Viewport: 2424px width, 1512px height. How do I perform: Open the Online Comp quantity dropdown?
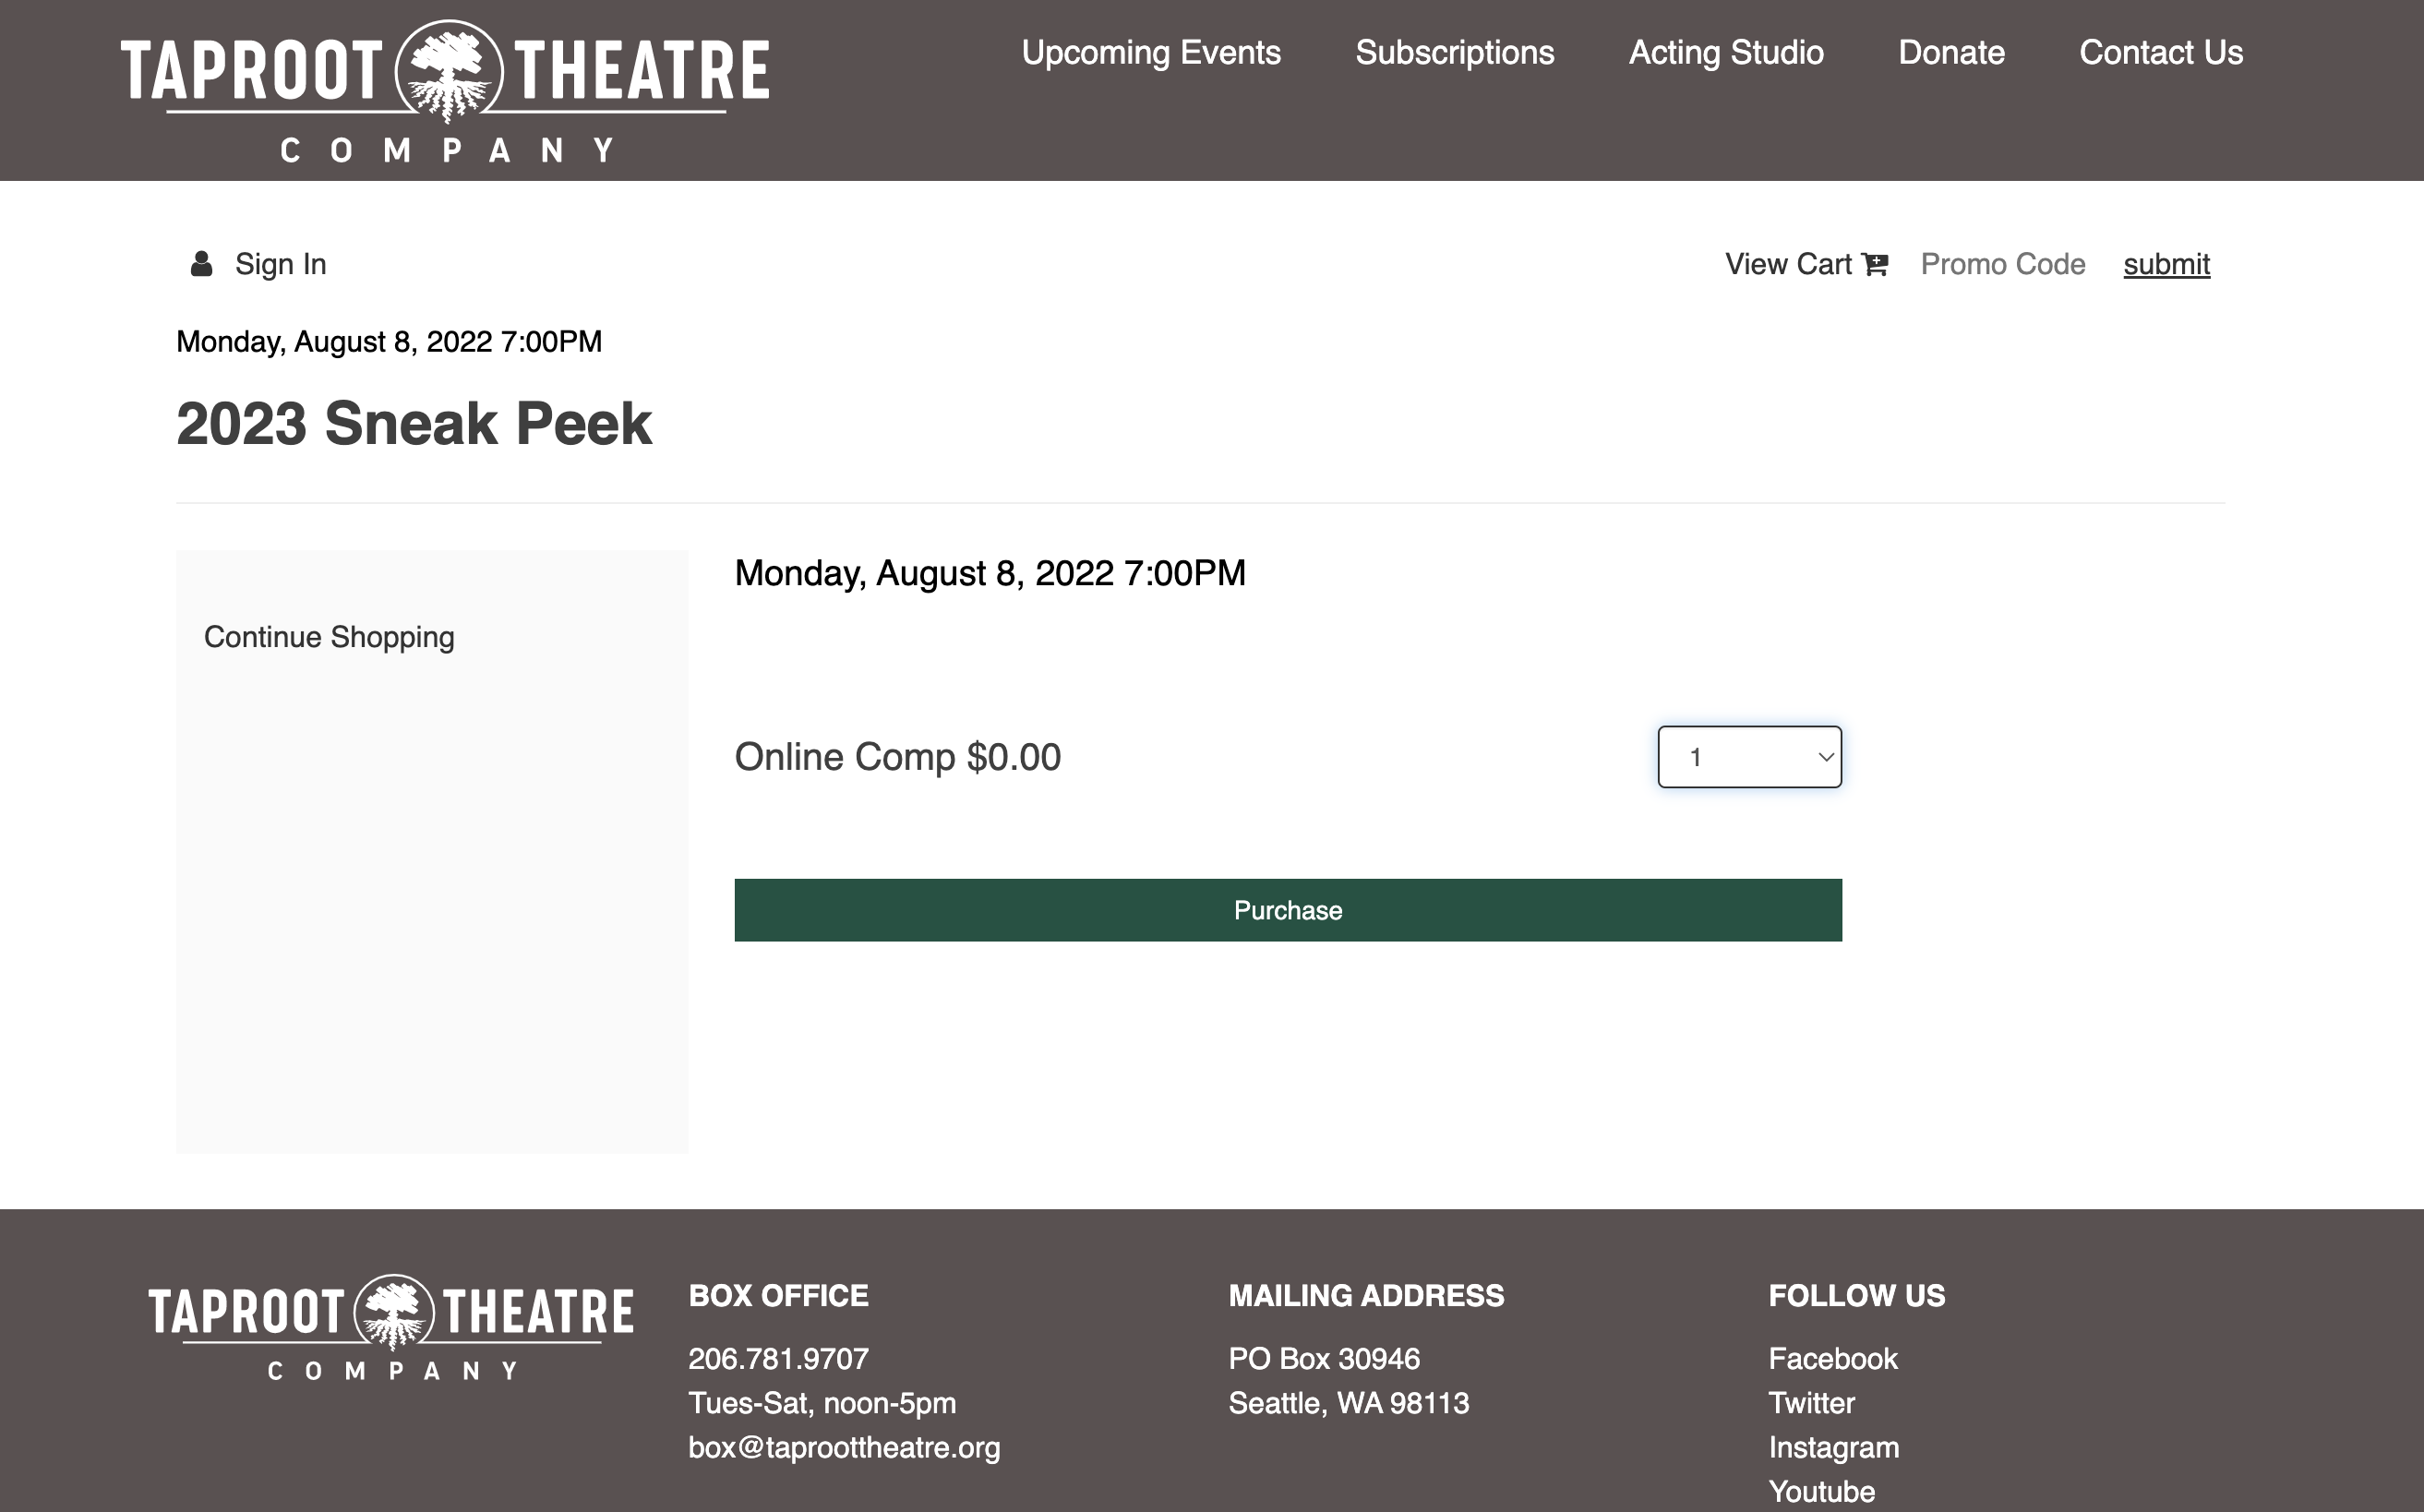1749,757
